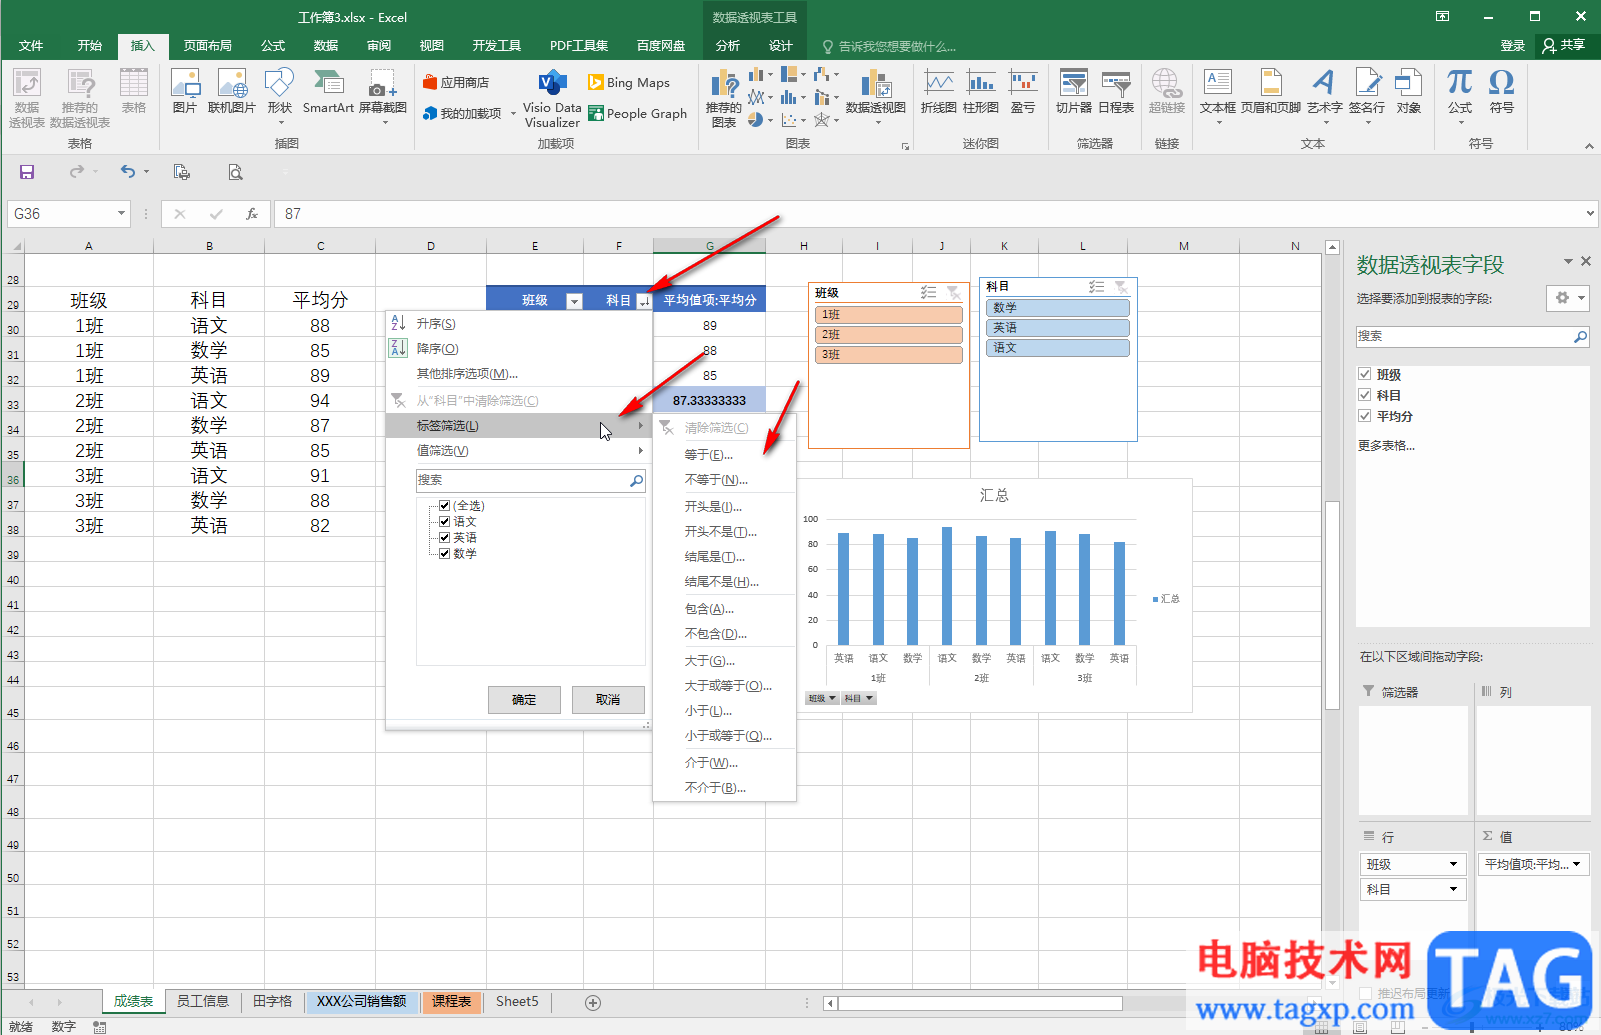Viewport: 1601px width, 1035px height.
Task: Open Bing Maps add-in
Action: (x=629, y=82)
